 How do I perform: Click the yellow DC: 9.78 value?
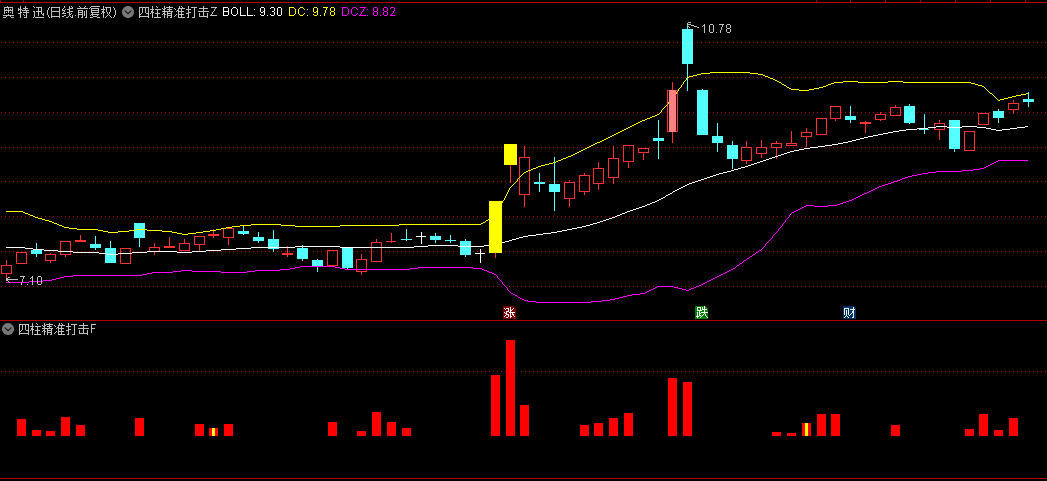[312, 11]
